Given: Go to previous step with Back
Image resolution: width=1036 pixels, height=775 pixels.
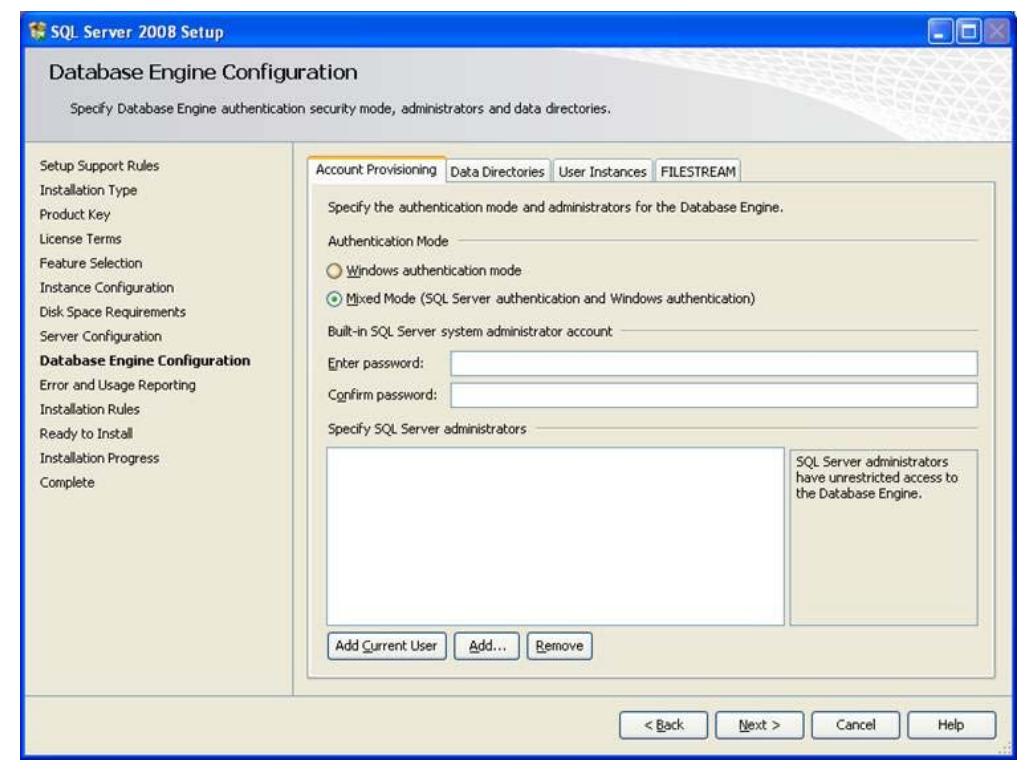Looking at the screenshot, I should [x=663, y=725].
